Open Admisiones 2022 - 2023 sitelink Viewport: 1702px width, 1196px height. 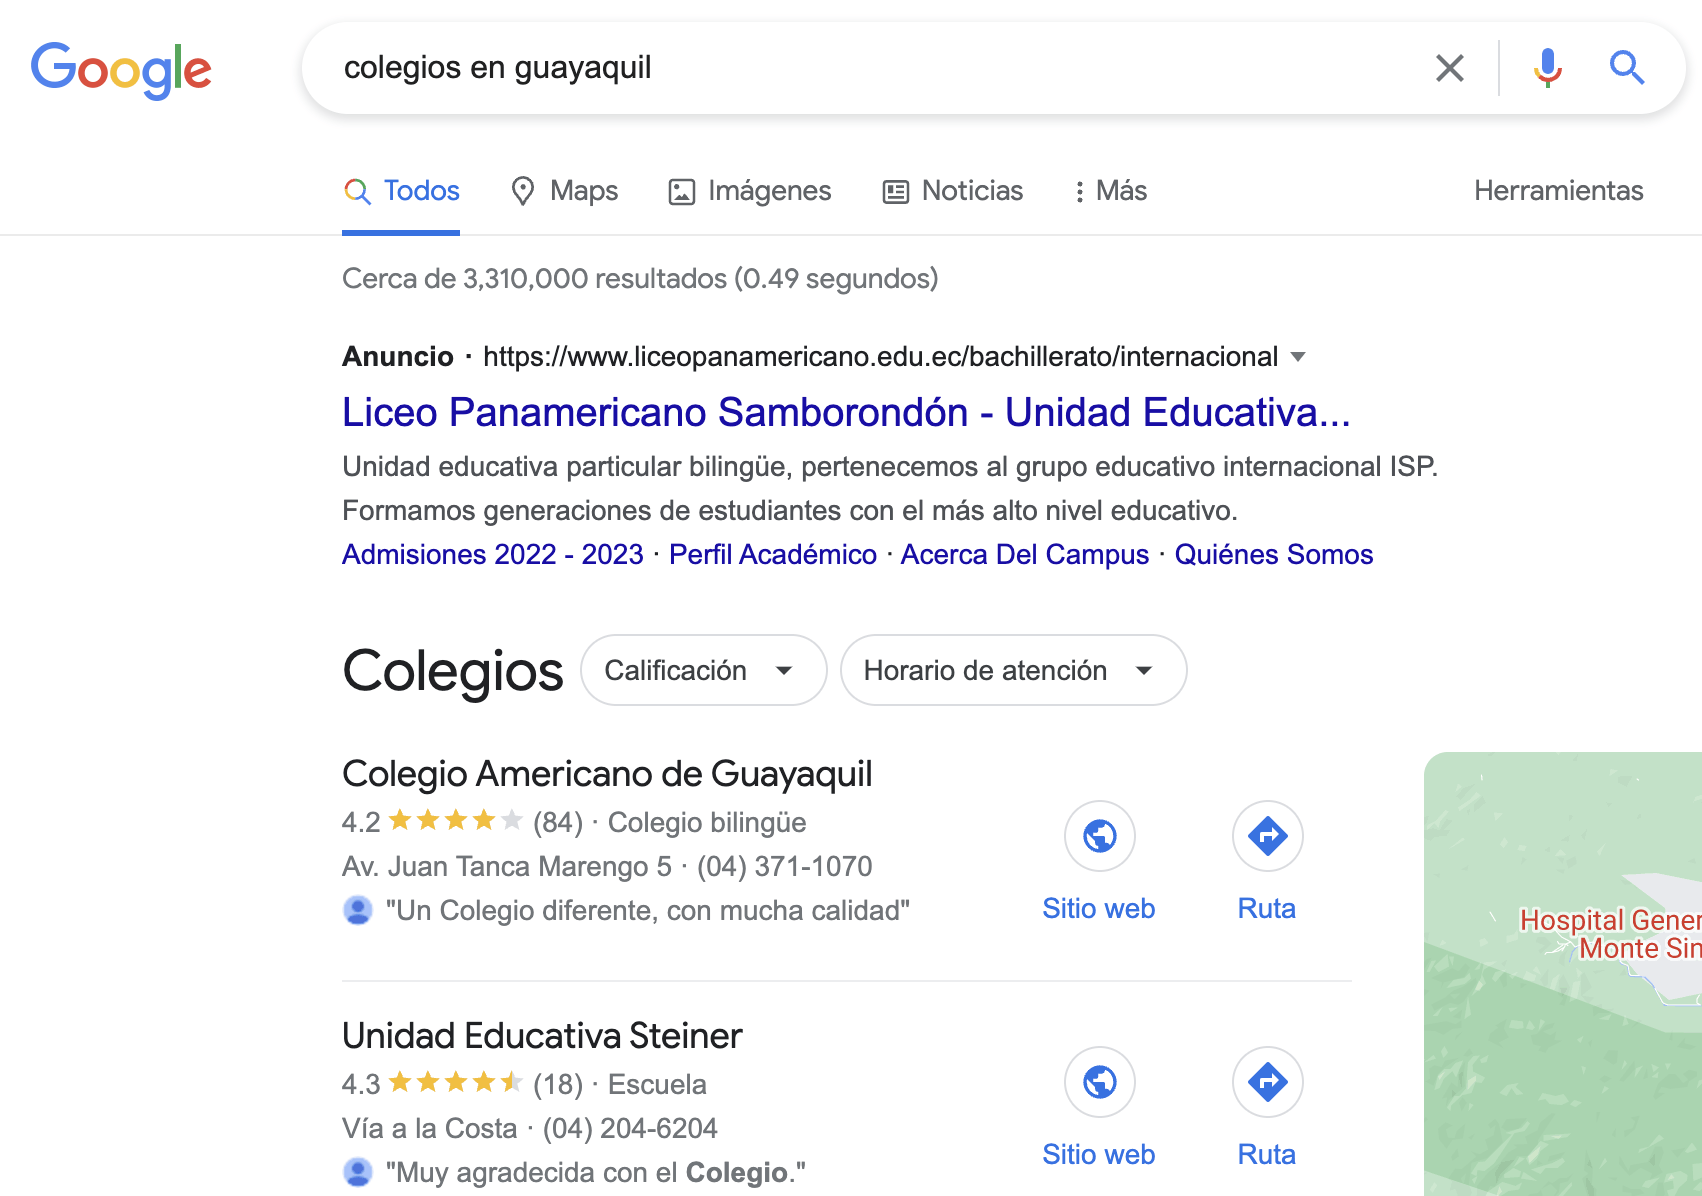493,554
